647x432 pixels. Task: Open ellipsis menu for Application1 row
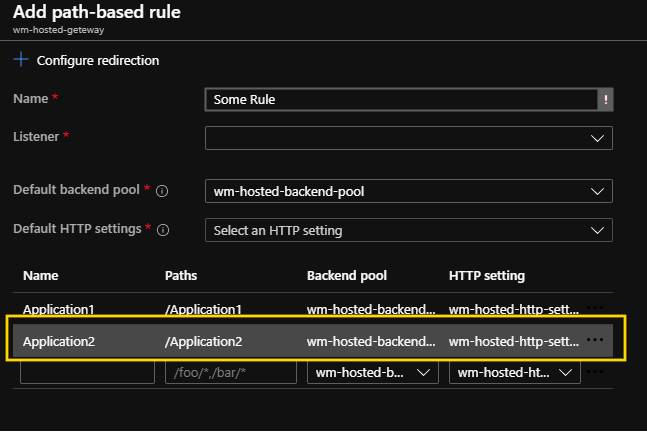coord(595,307)
